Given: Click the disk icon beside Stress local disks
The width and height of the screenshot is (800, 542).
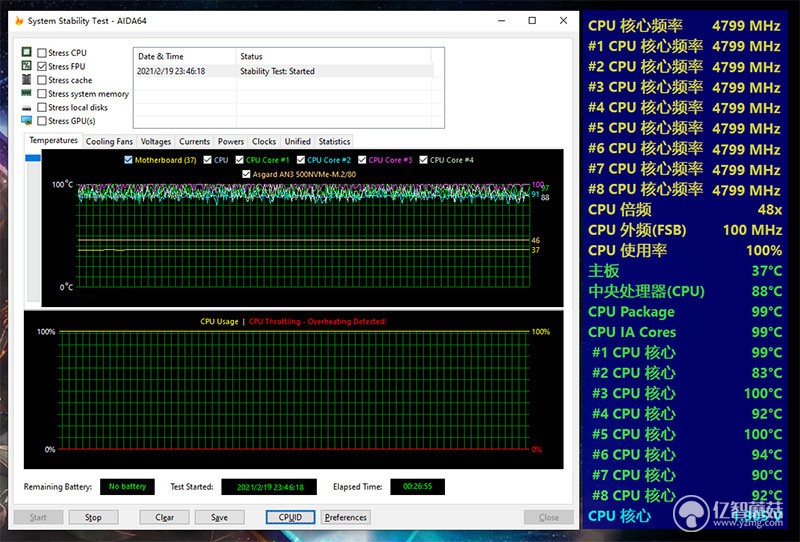Looking at the screenshot, I should coord(27,108).
